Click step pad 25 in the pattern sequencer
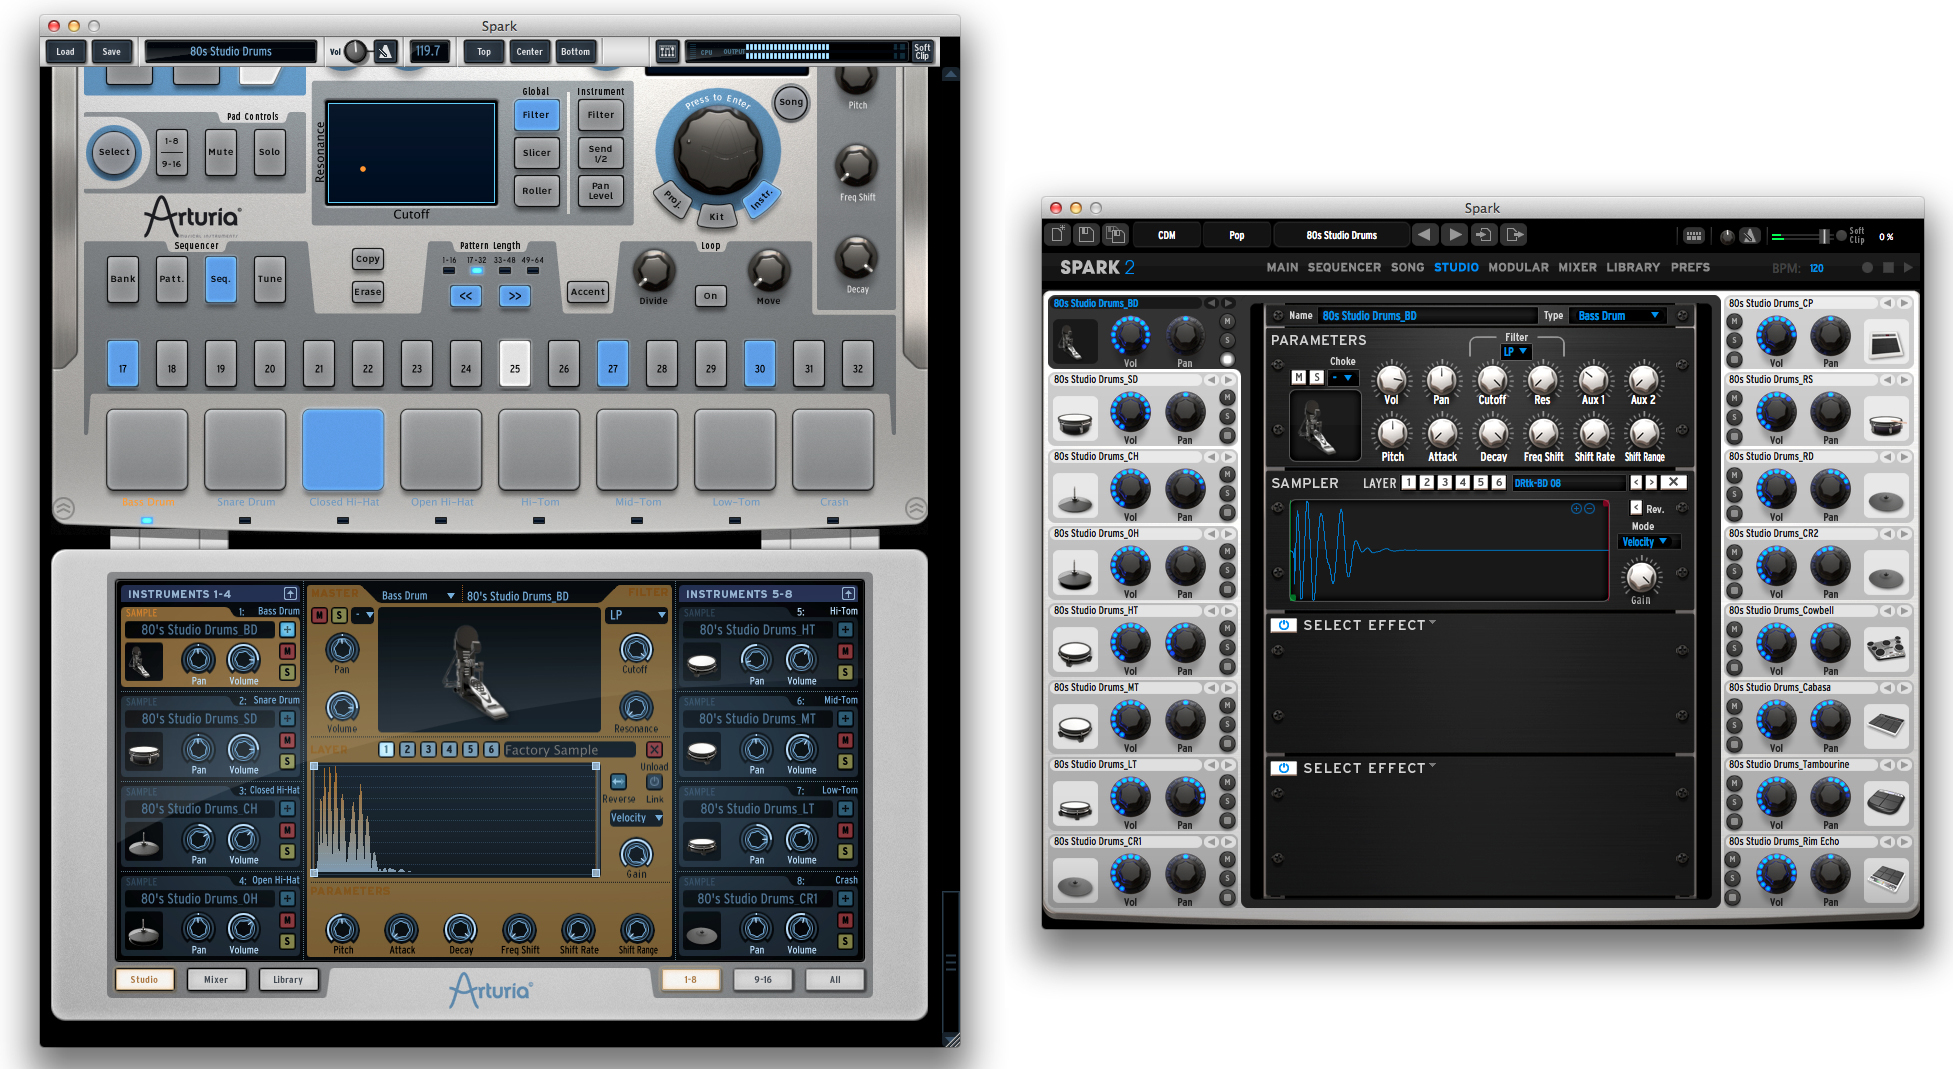 (515, 364)
